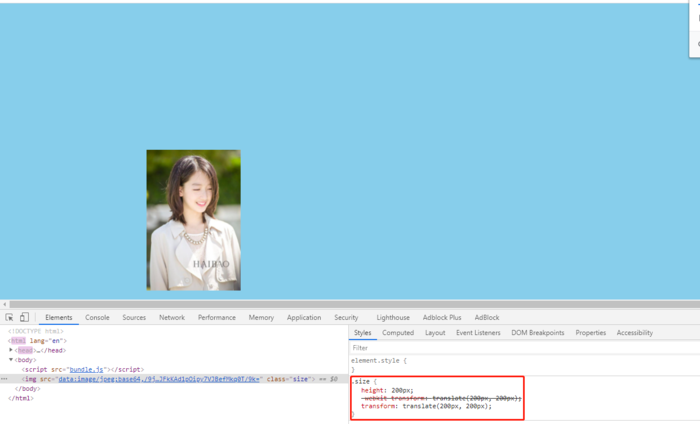The width and height of the screenshot is (700, 424).
Task: Collapse the body node in DOM tree
Action: (11, 360)
